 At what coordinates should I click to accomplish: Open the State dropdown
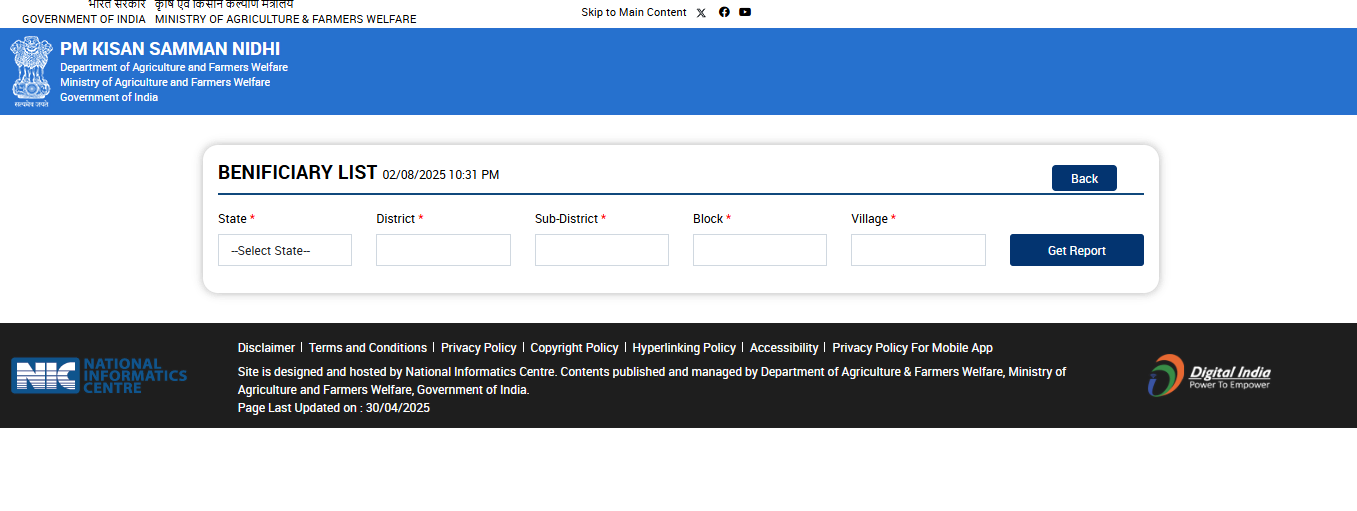click(285, 250)
